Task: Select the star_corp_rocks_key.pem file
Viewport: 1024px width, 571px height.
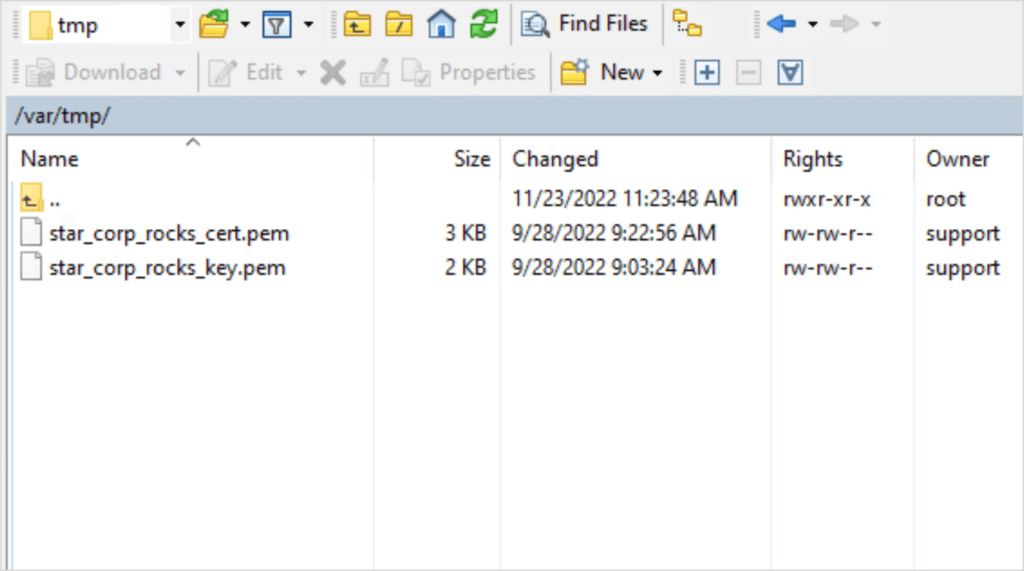Action: pyautogui.click(x=166, y=268)
